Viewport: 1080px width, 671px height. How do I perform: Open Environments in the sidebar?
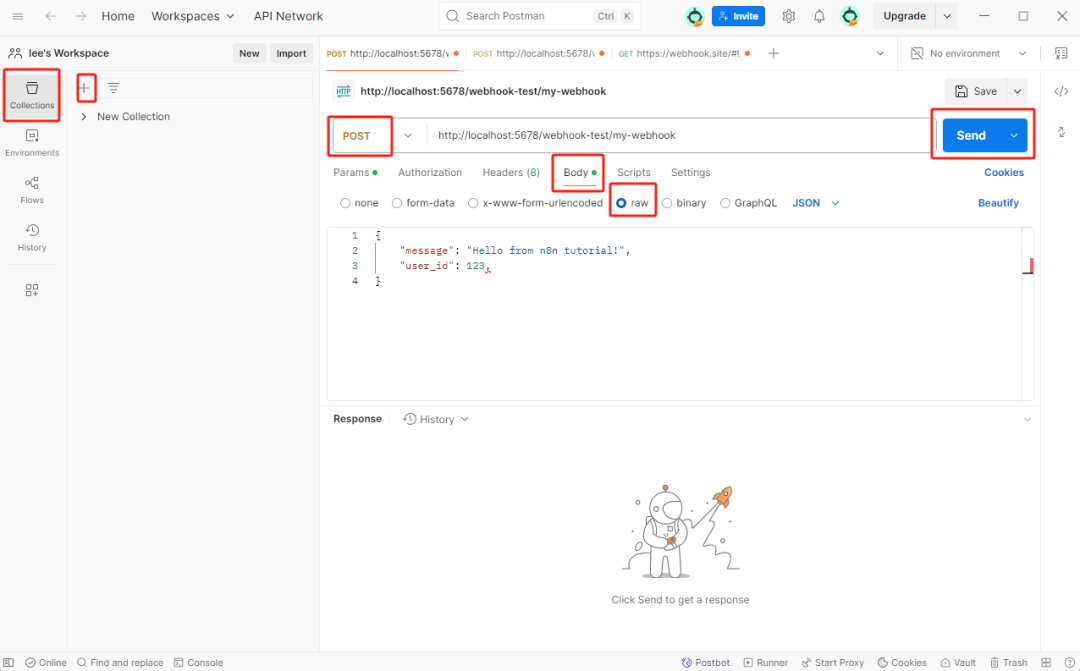[32, 143]
